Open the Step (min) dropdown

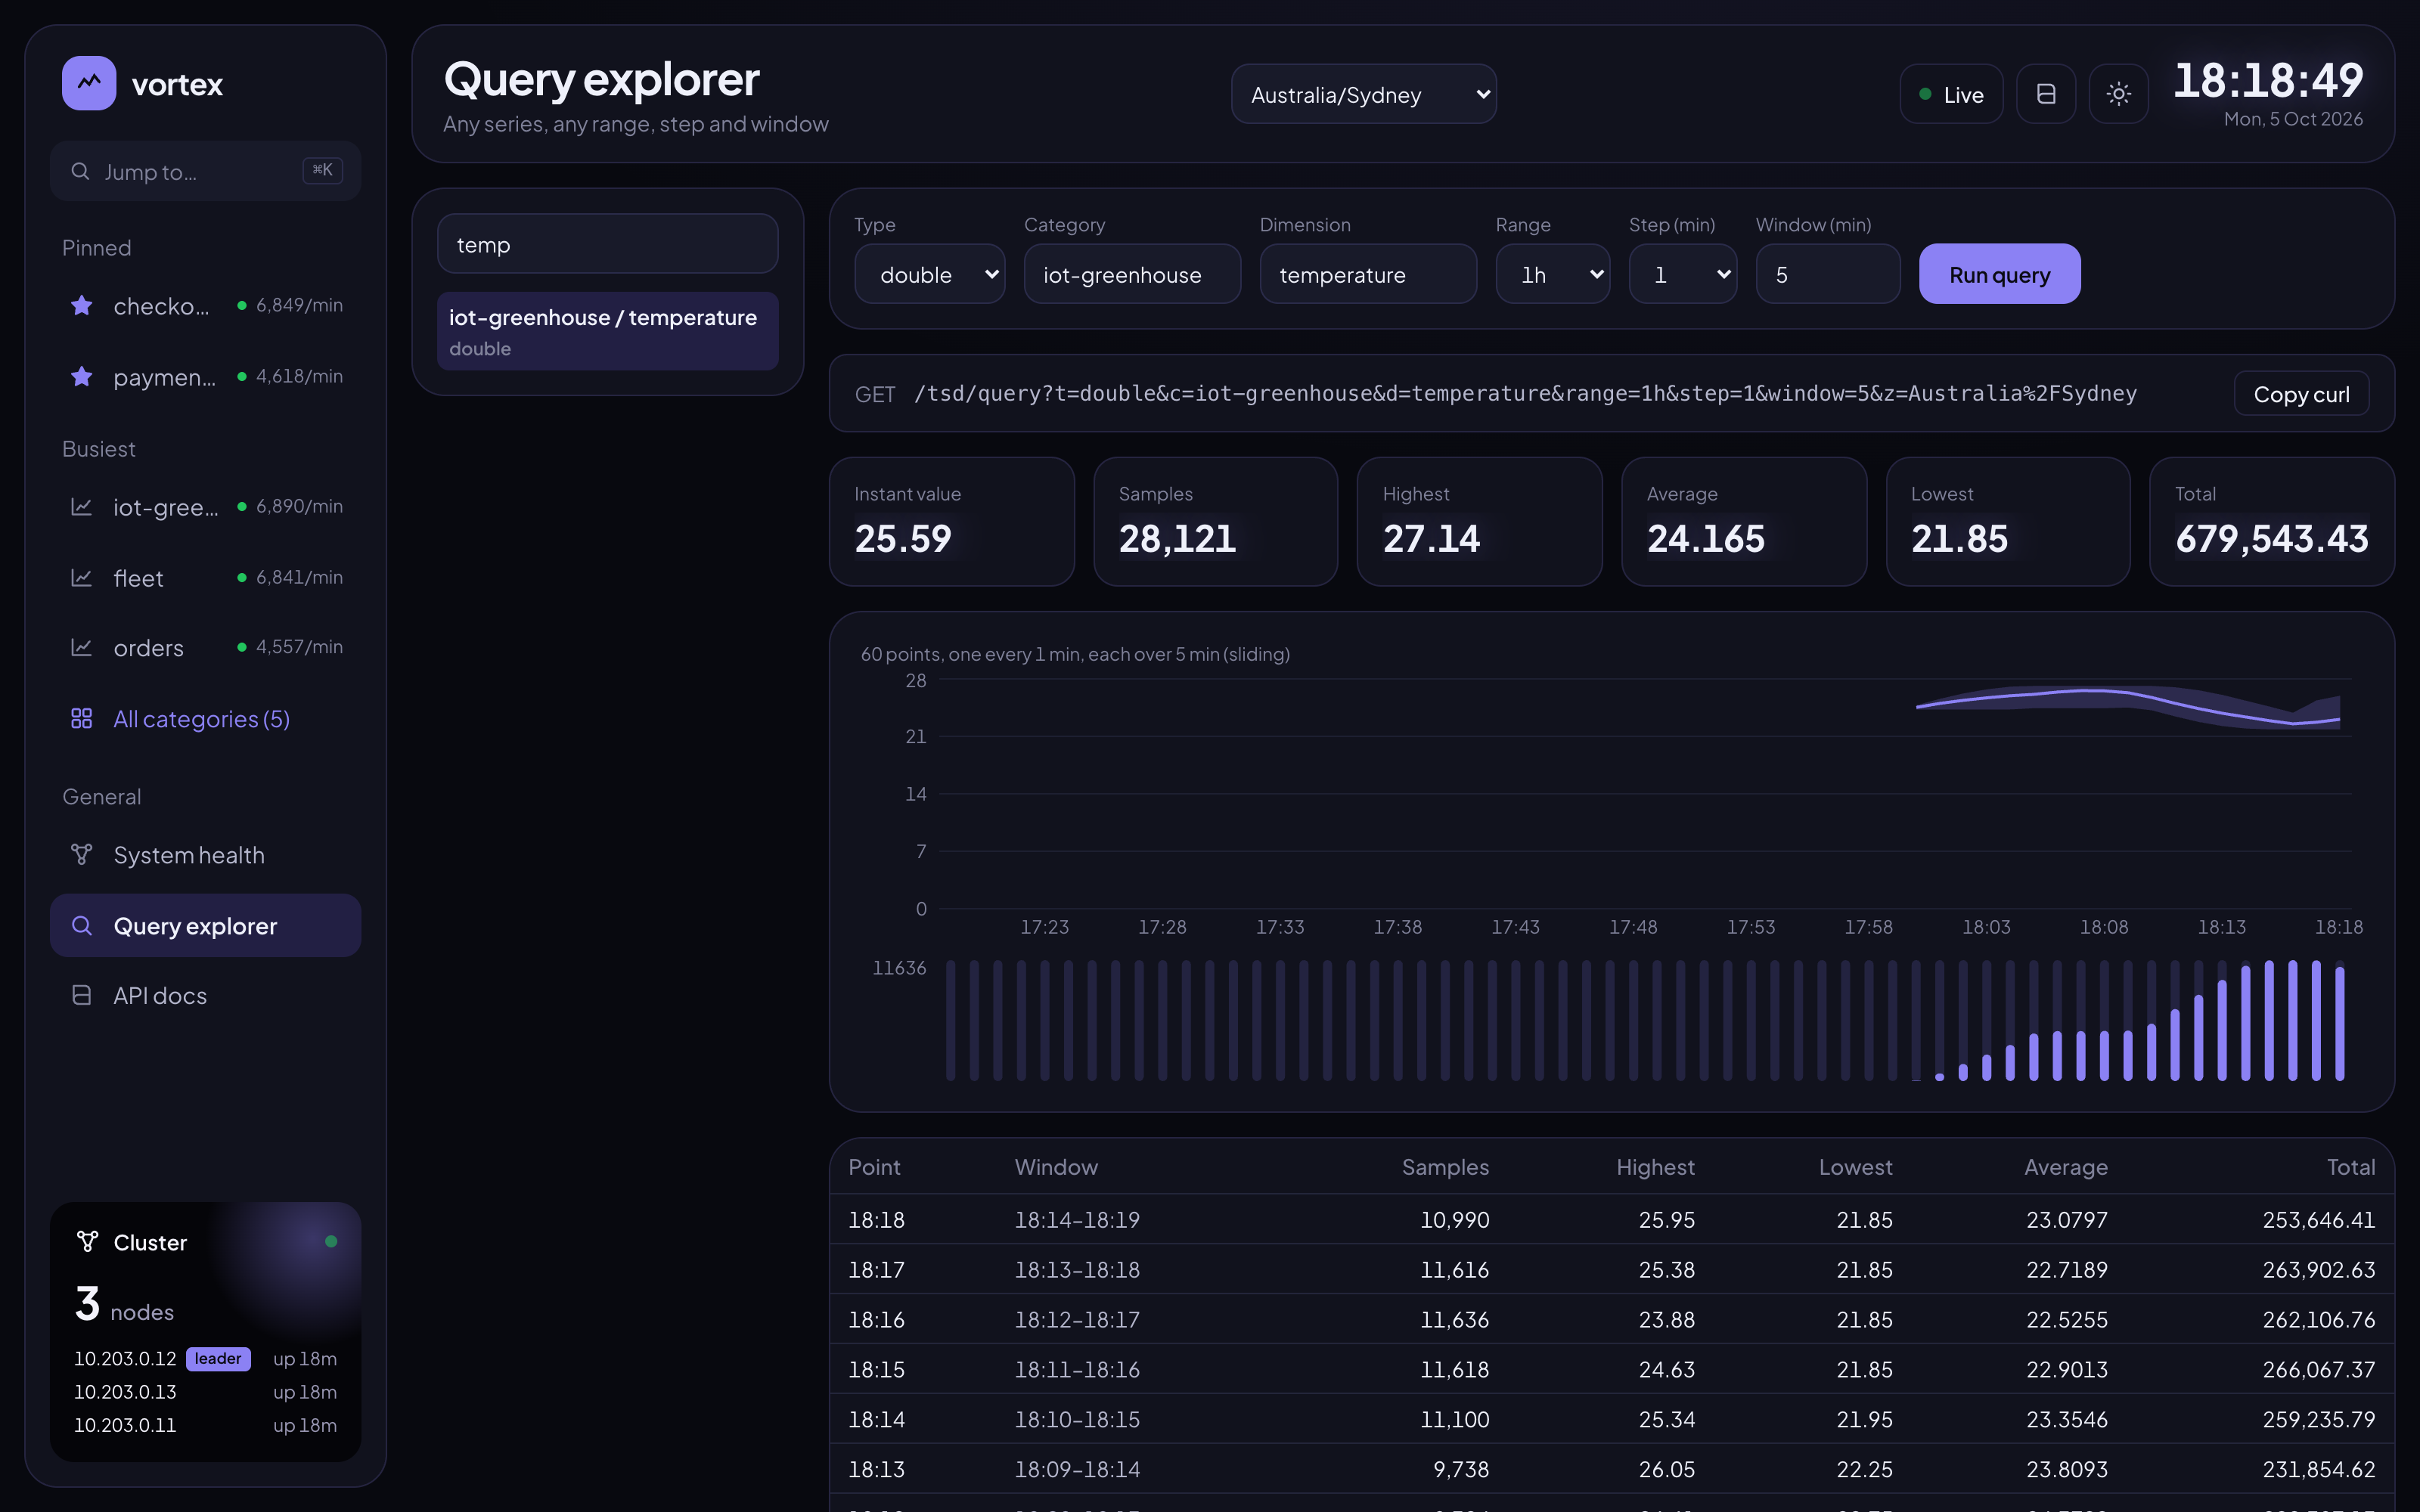(x=1682, y=274)
